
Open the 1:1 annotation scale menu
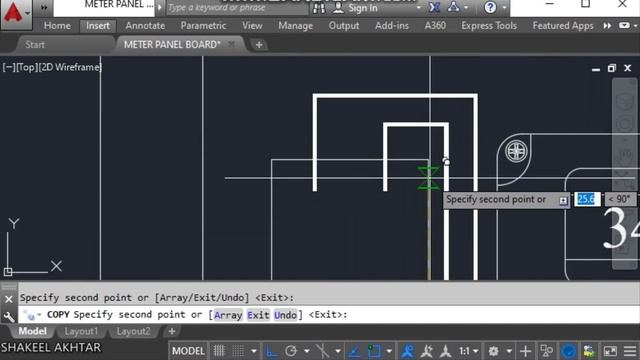point(468,351)
